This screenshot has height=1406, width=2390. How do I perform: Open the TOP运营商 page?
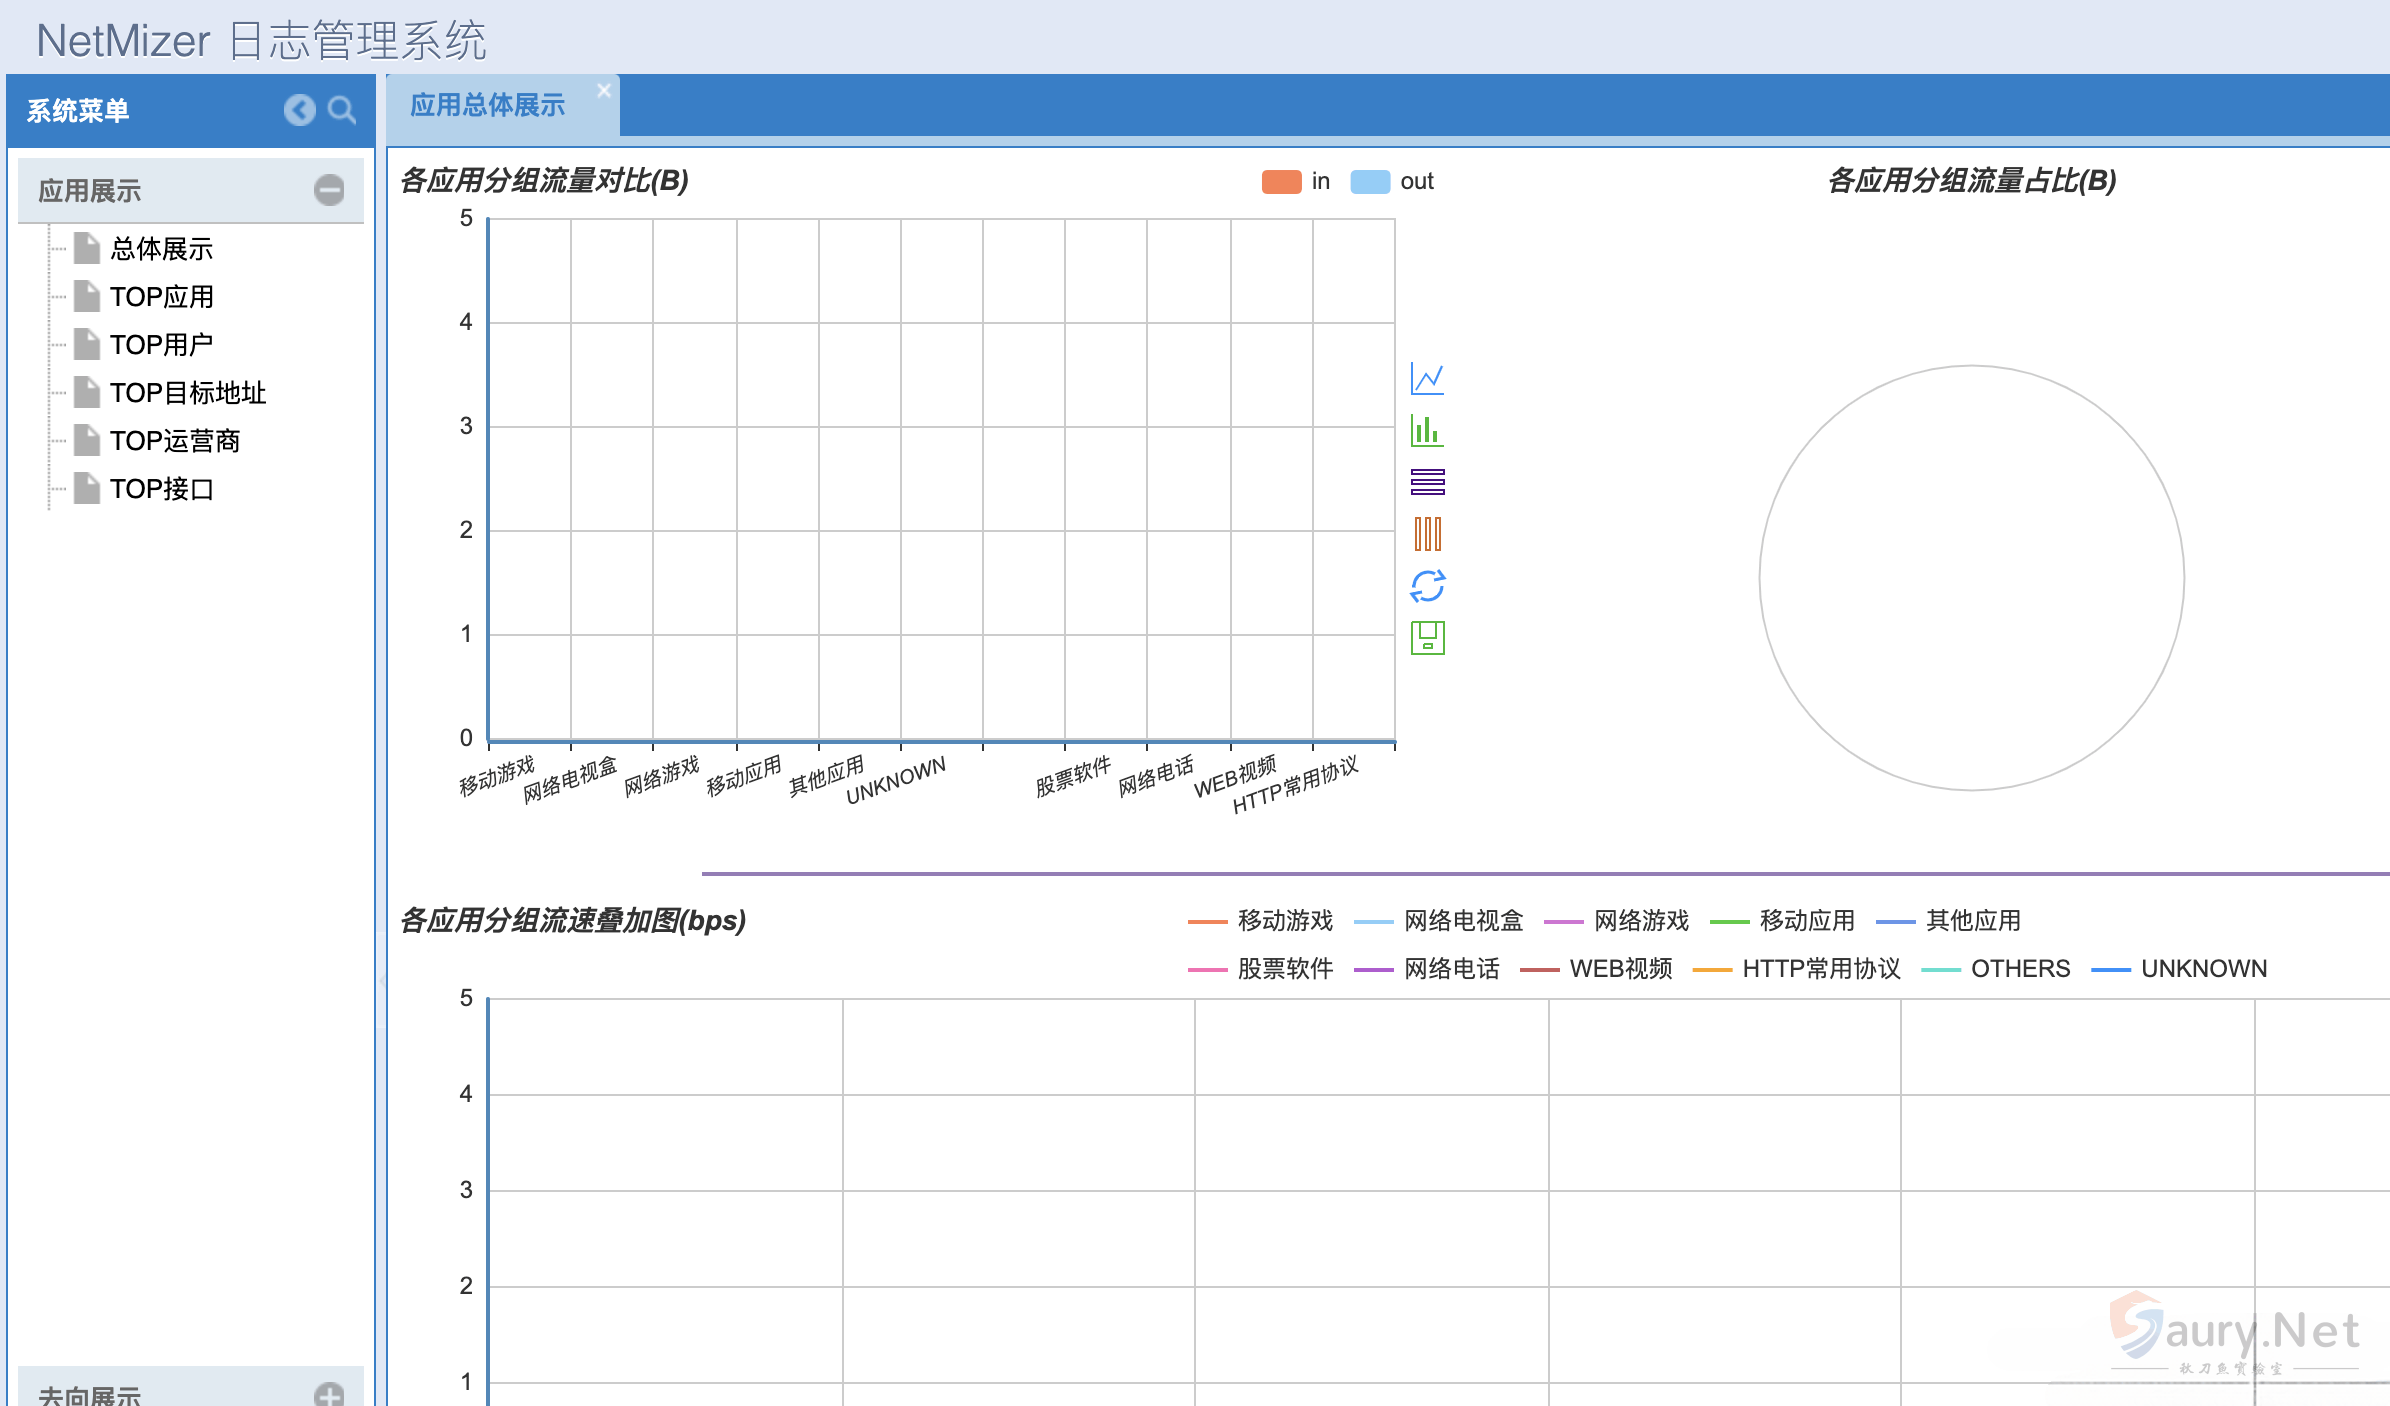coord(174,441)
